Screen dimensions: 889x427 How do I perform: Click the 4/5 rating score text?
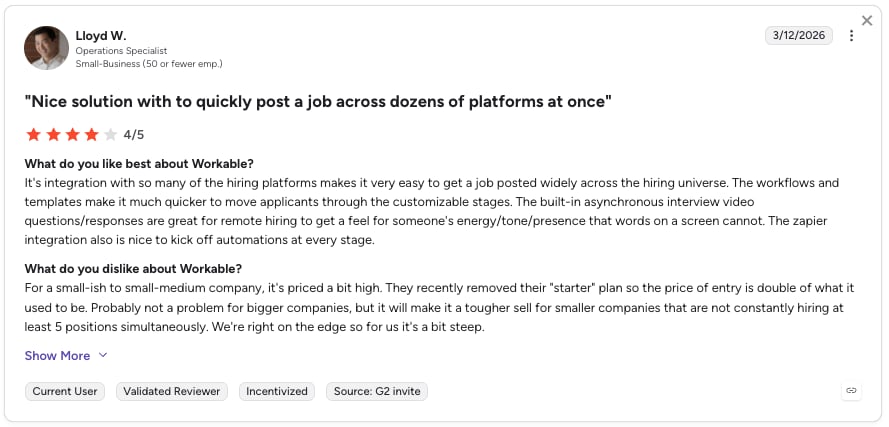click(134, 135)
